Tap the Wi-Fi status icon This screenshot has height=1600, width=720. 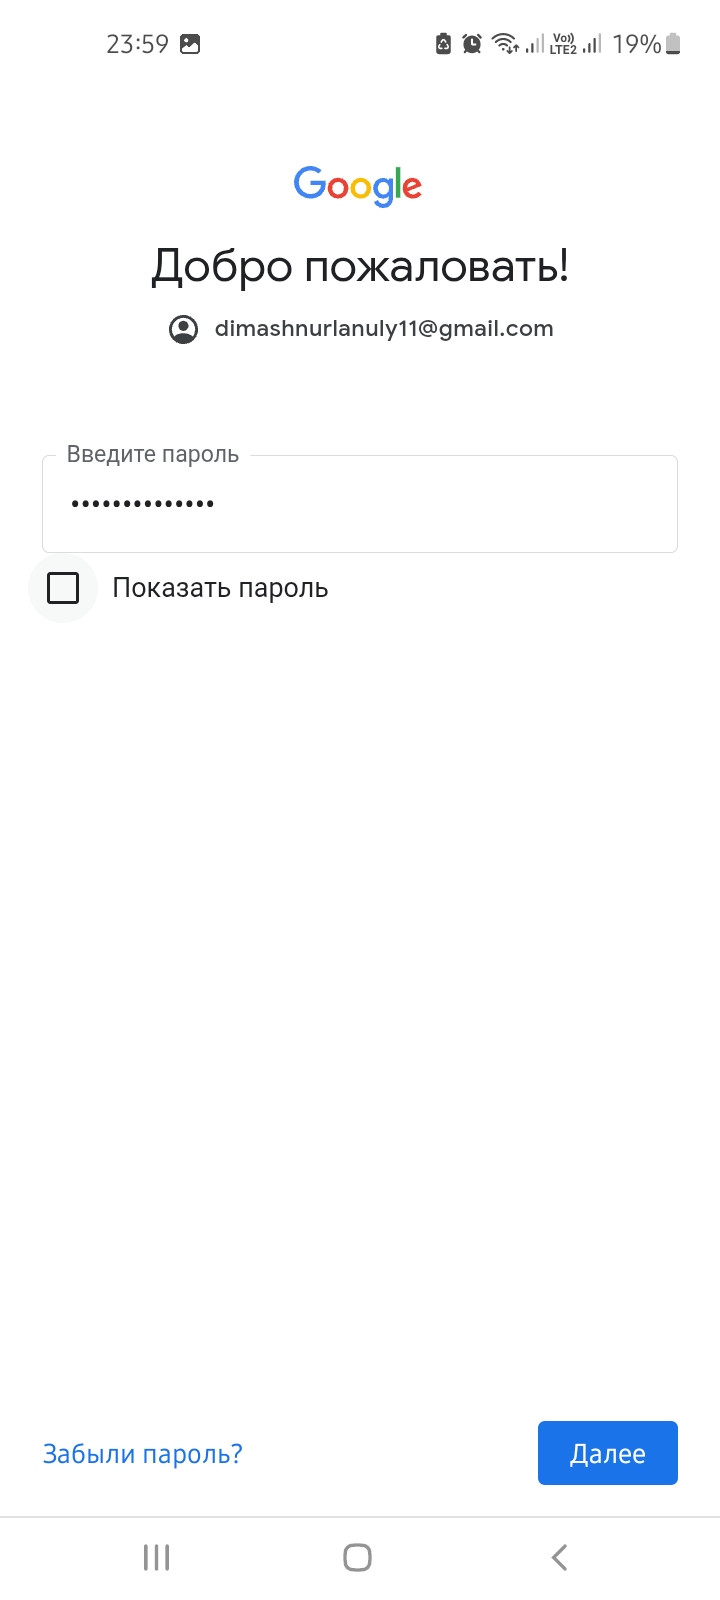(506, 43)
